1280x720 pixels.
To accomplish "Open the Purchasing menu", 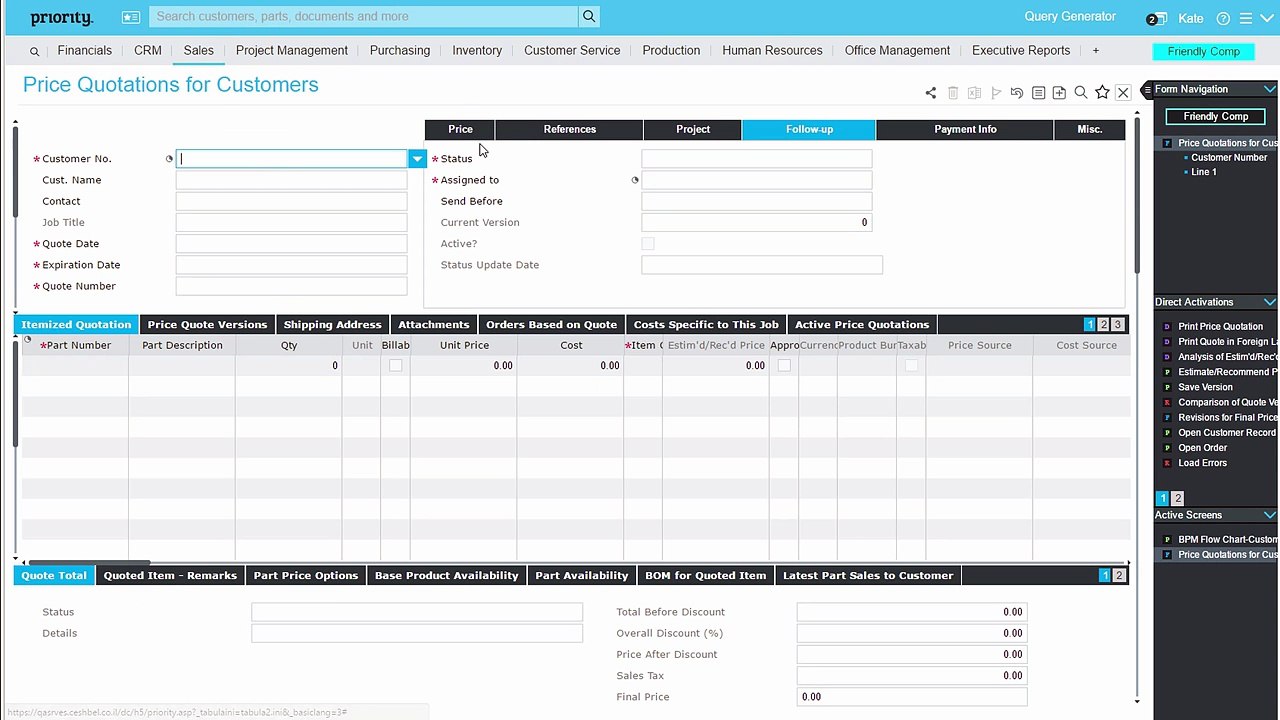I will pos(400,50).
